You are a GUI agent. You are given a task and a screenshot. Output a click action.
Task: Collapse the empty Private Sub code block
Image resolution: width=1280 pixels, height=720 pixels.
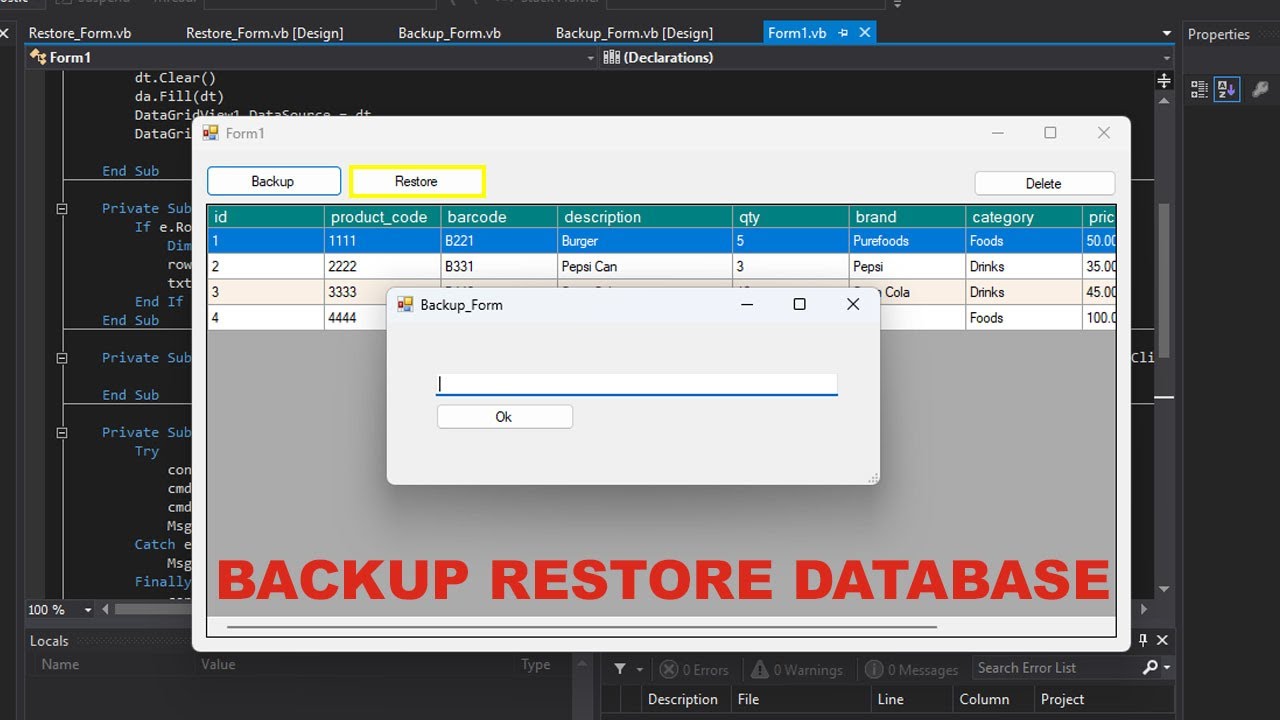click(x=62, y=358)
